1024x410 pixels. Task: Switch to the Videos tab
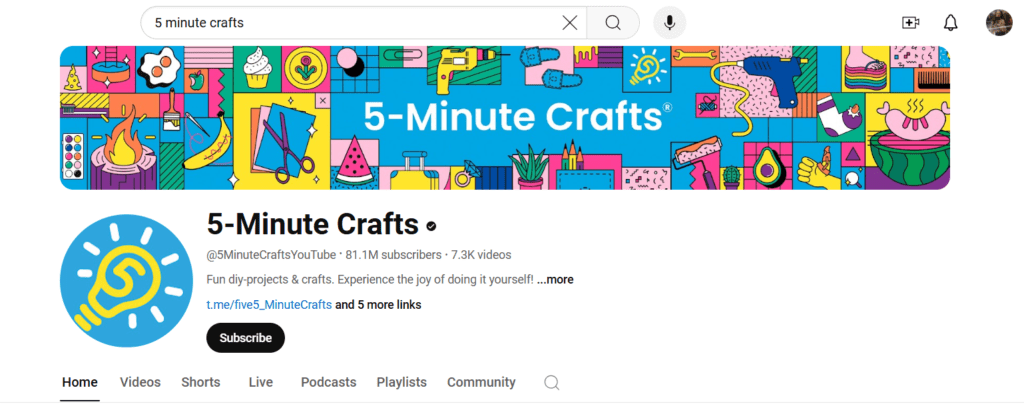(140, 383)
